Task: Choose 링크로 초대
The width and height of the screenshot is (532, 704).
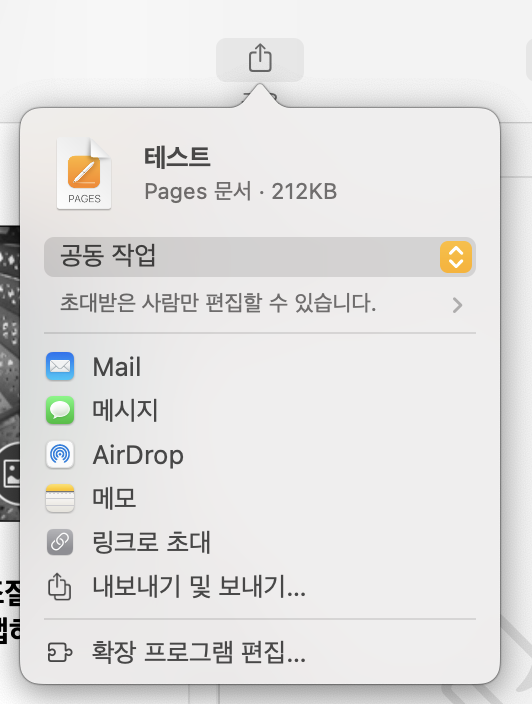Action: pyautogui.click(x=151, y=542)
